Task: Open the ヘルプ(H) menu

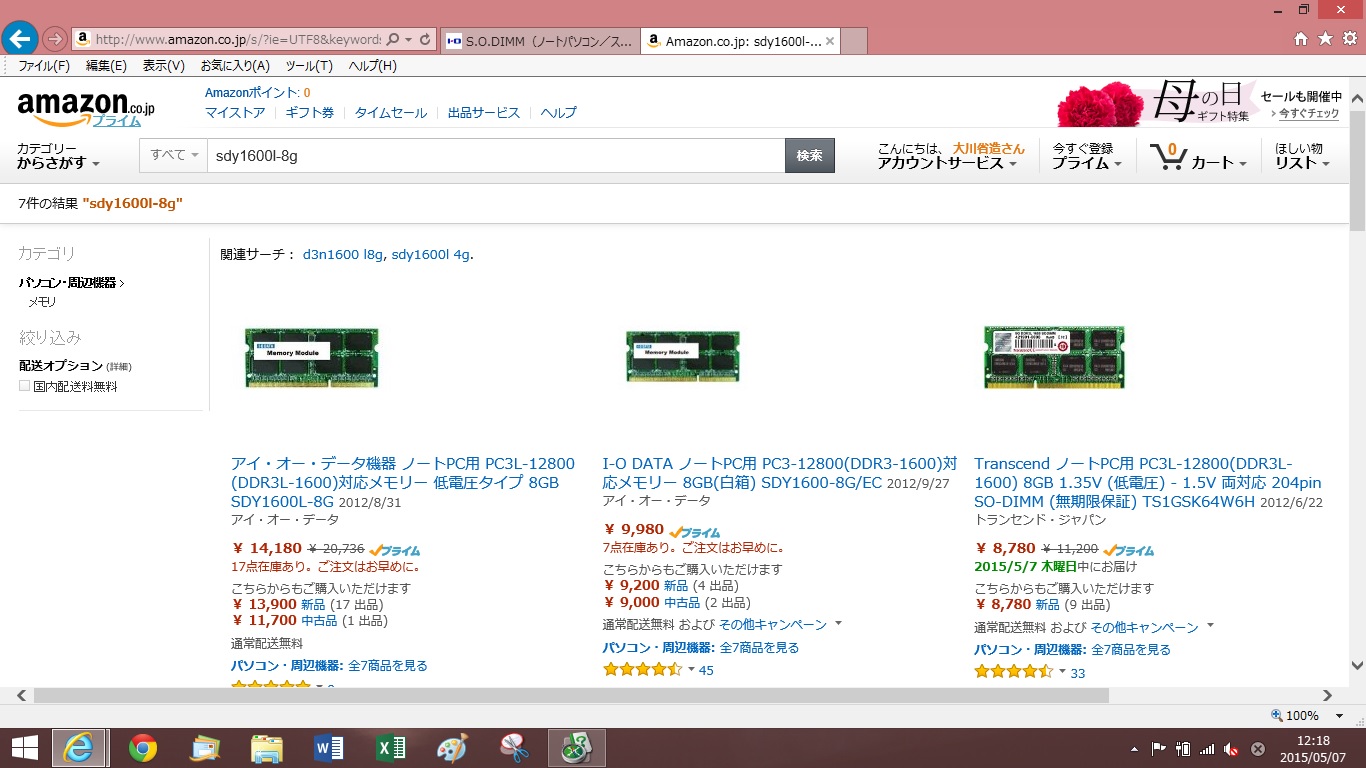Action: coord(372,66)
